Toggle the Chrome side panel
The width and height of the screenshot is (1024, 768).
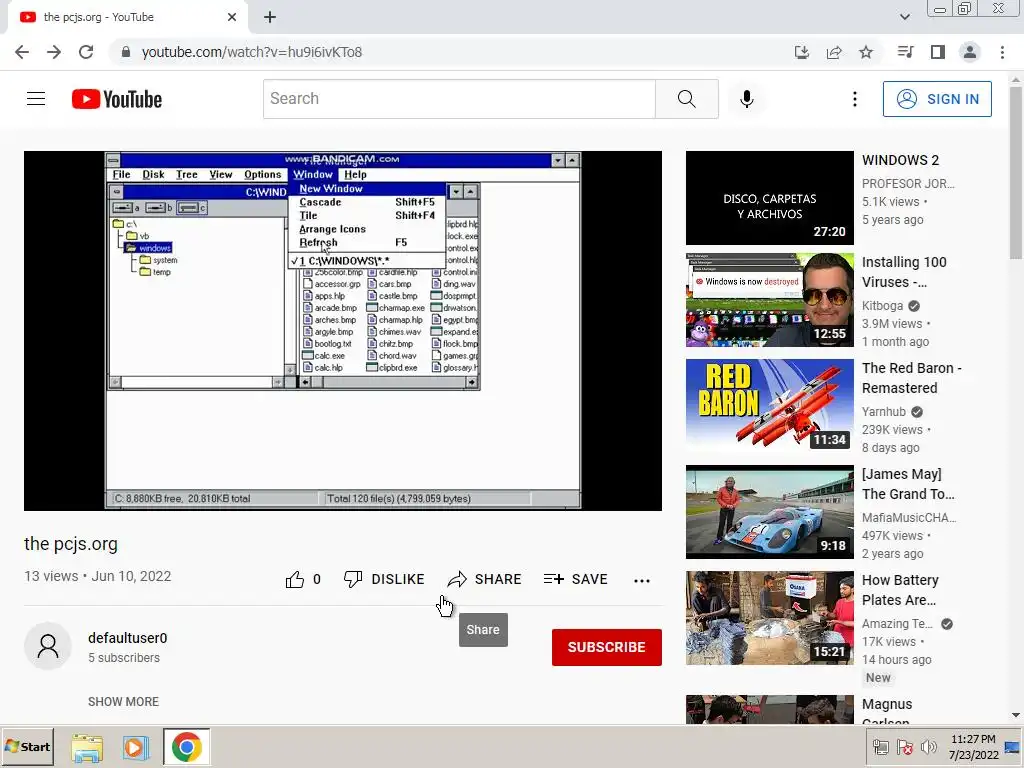tap(938, 52)
